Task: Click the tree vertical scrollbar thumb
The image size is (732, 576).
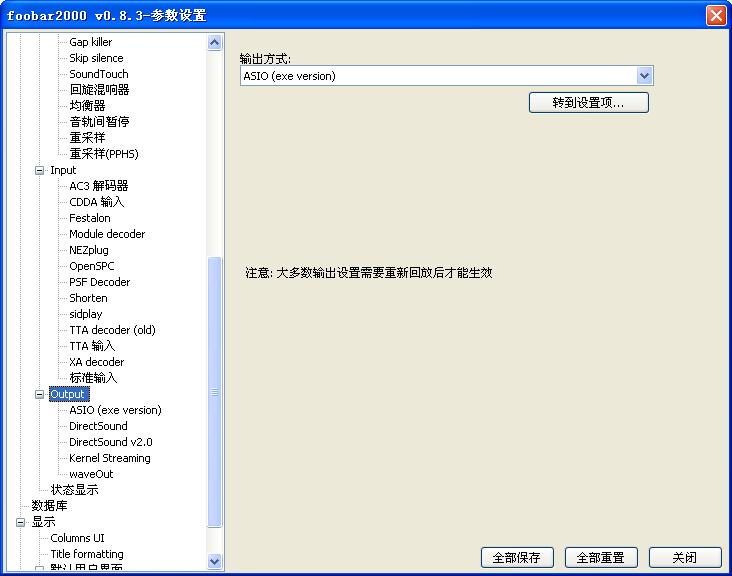Action: click(214, 392)
